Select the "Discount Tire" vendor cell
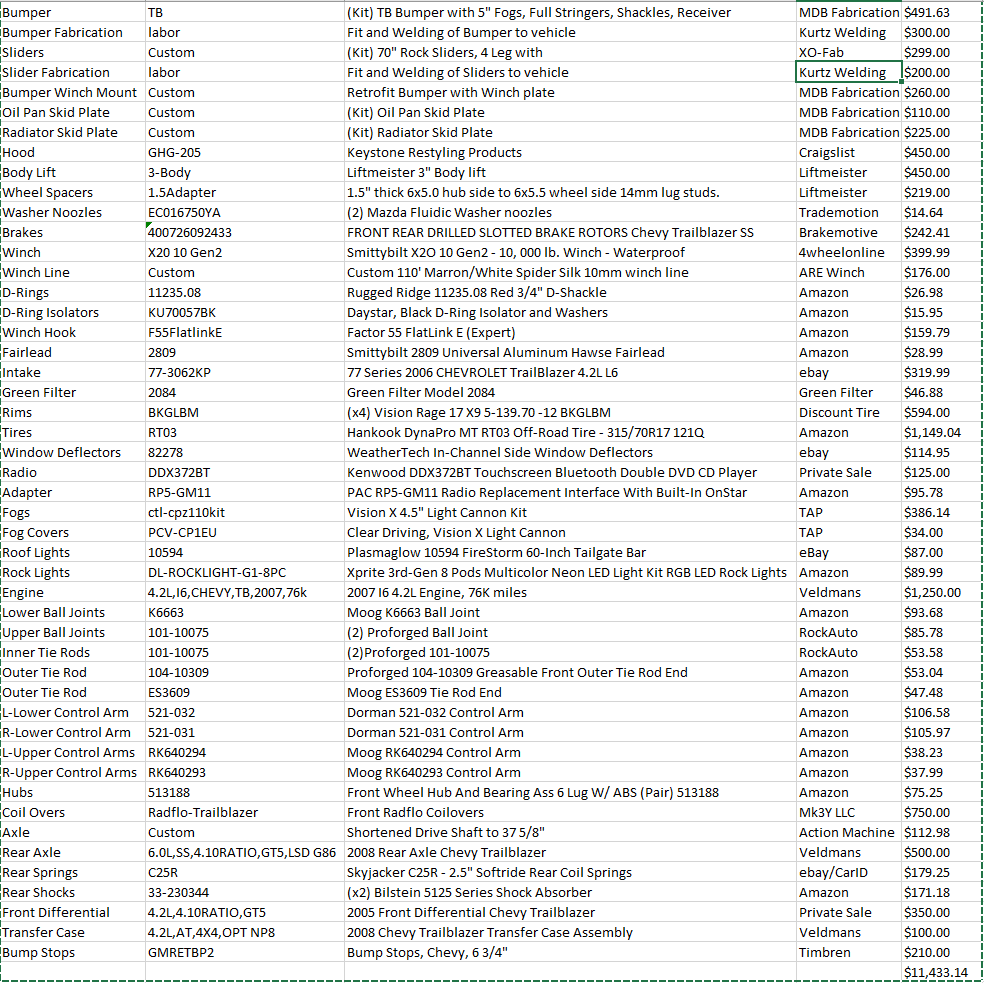The image size is (984, 983). tap(848, 412)
